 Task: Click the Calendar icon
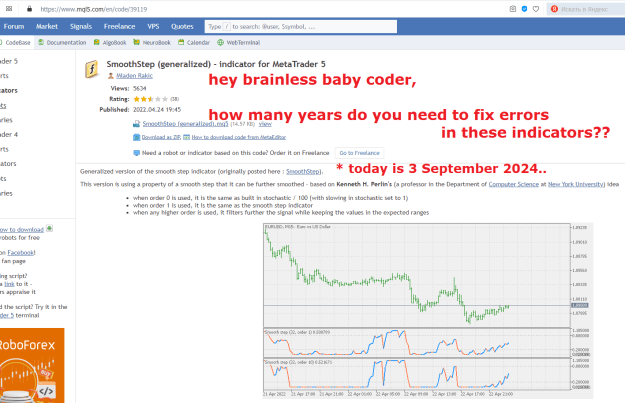click(x=181, y=42)
